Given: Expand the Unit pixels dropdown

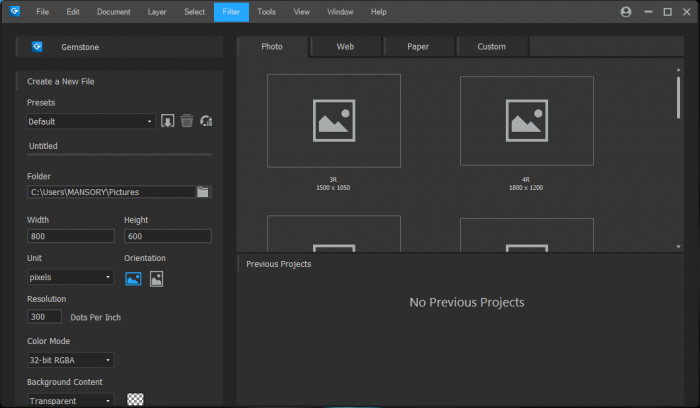Looking at the screenshot, I should 70,277.
